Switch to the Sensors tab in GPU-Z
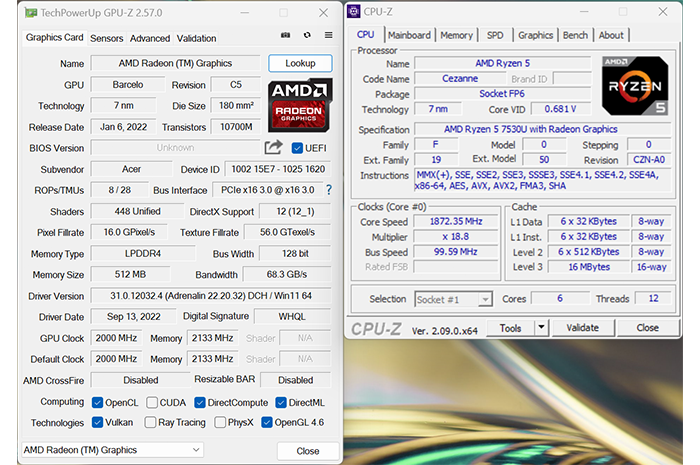The image size is (700, 465). point(107,38)
